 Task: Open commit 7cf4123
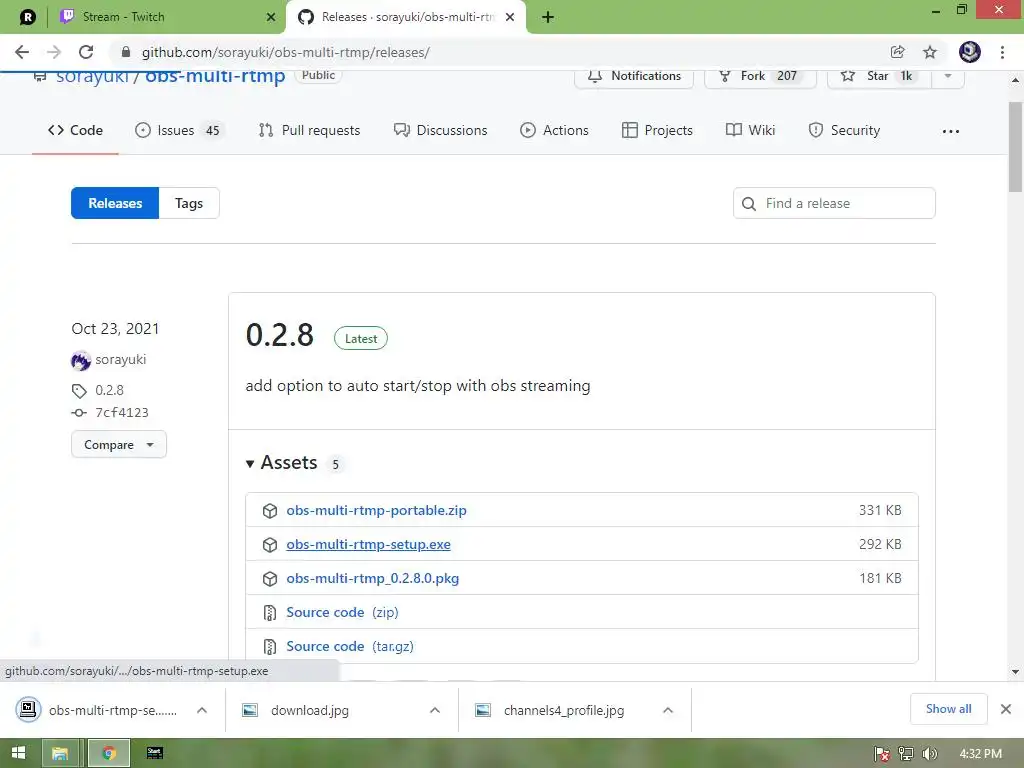pos(121,412)
